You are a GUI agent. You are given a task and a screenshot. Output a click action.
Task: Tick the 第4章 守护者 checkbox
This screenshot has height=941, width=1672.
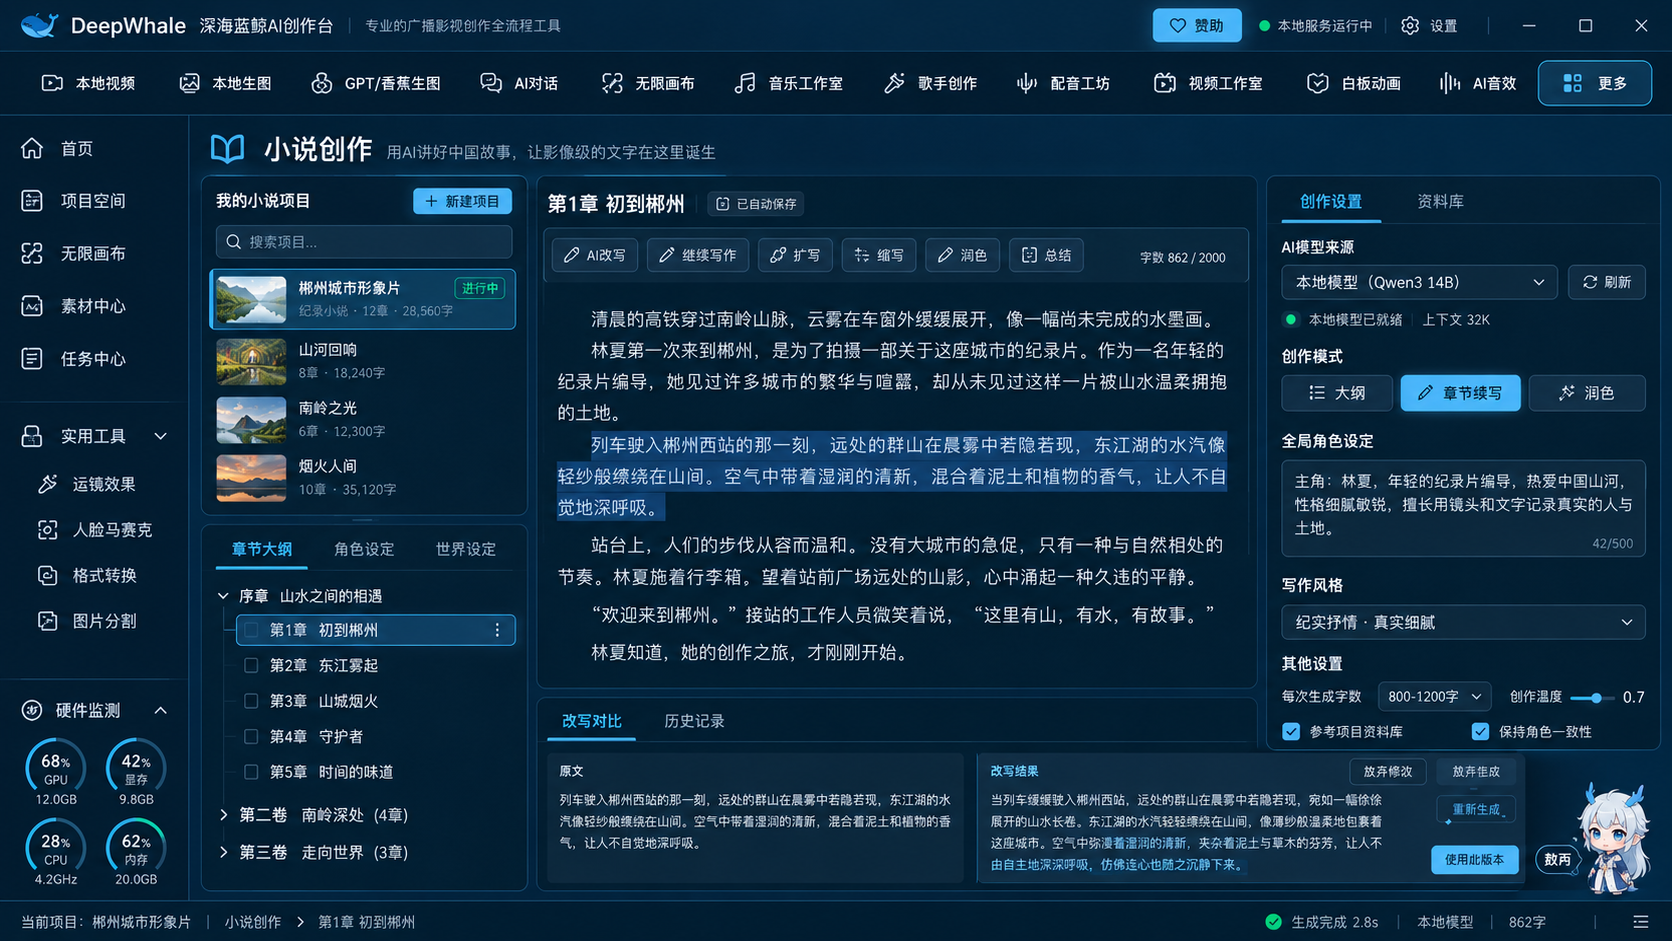coord(251,737)
